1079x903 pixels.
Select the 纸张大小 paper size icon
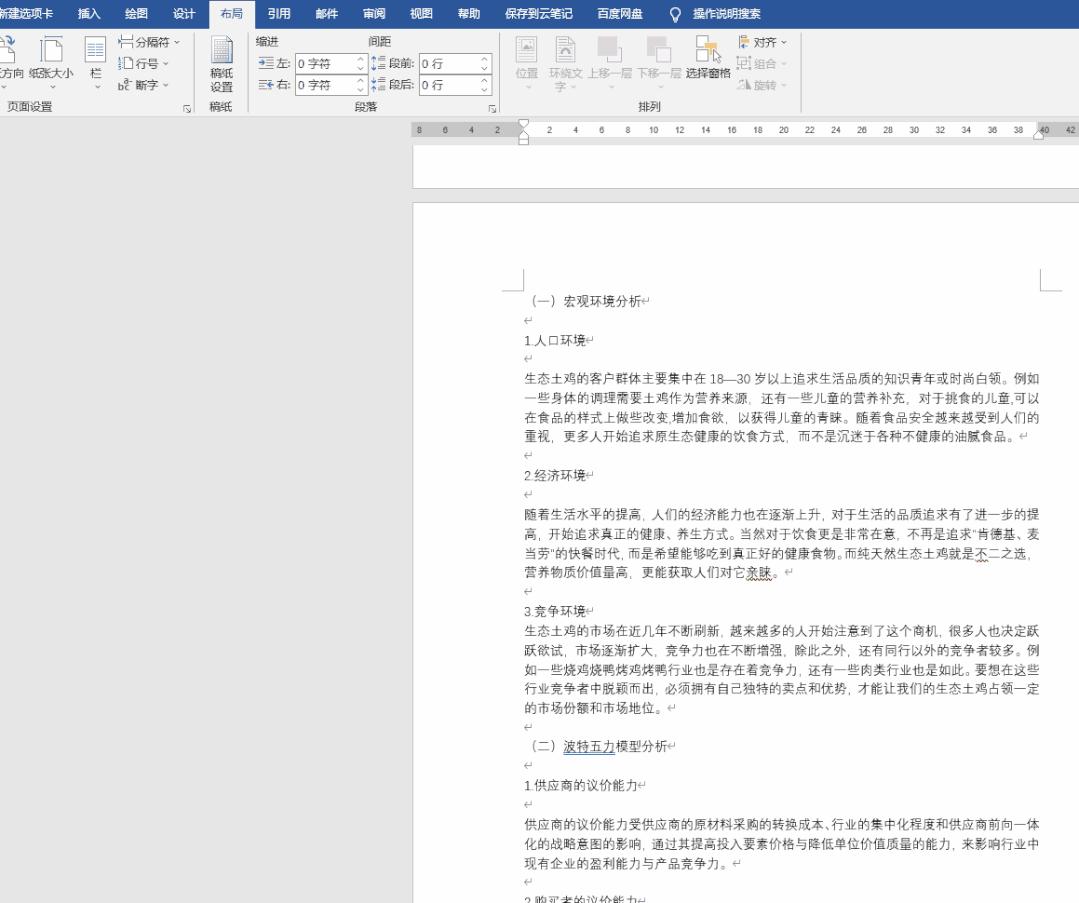click(51, 63)
